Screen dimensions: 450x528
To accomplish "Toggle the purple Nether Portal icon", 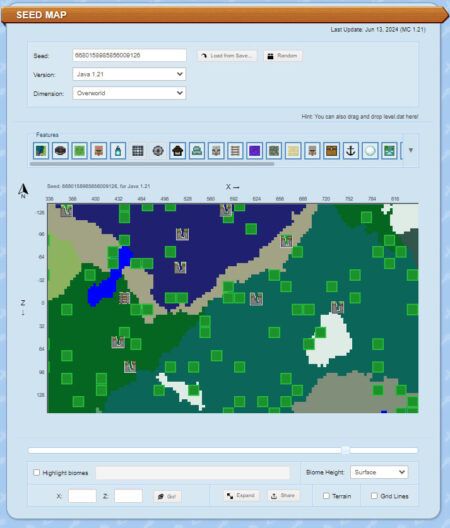I will (x=254, y=151).
